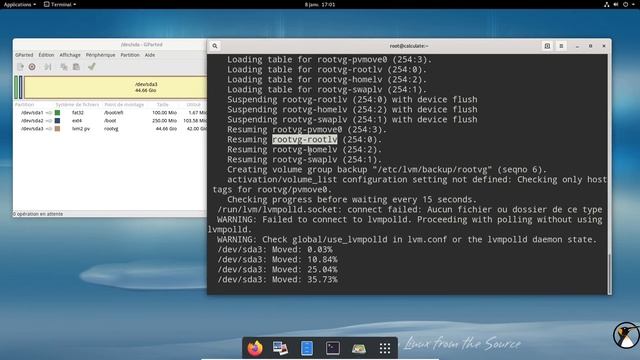
Task: Click the GParted status bar pending operations text
Action: [x=38, y=214]
